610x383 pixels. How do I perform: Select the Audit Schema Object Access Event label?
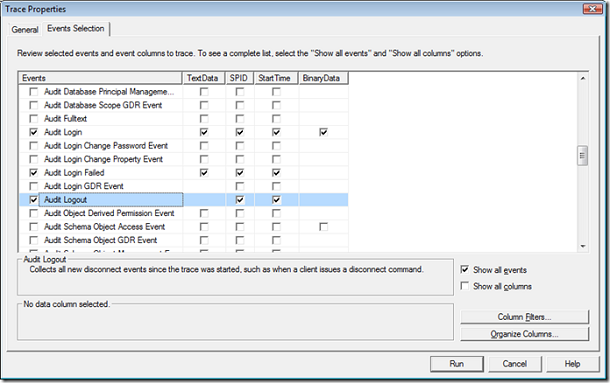[105, 227]
